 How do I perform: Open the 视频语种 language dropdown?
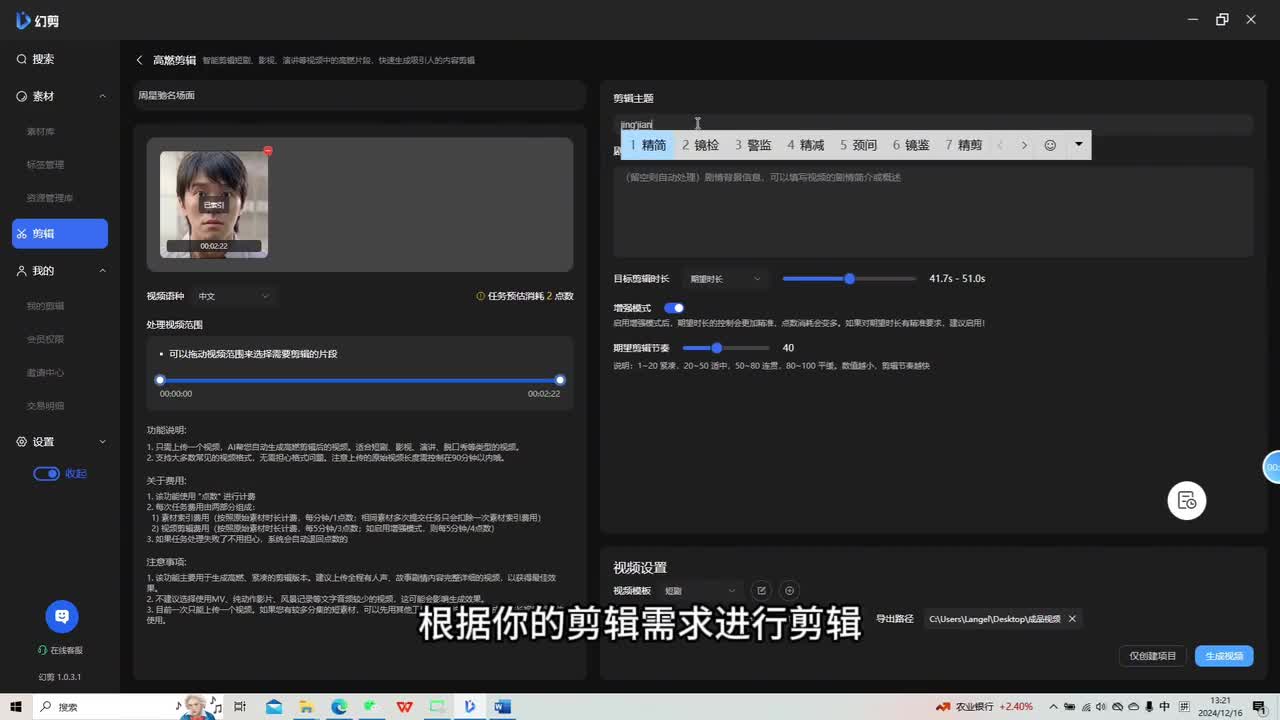point(234,296)
